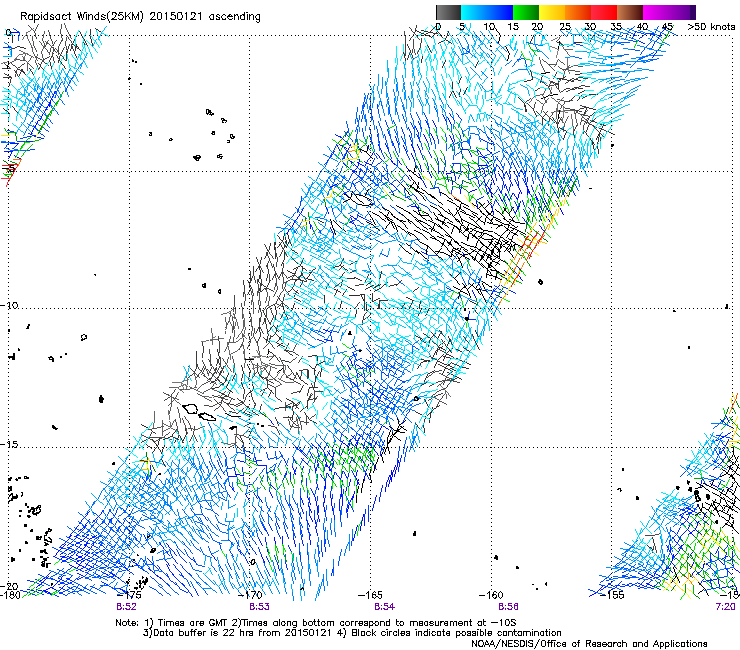Click the '-15' latitude axis label on left
The image size is (740, 650).
click(x=9, y=445)
